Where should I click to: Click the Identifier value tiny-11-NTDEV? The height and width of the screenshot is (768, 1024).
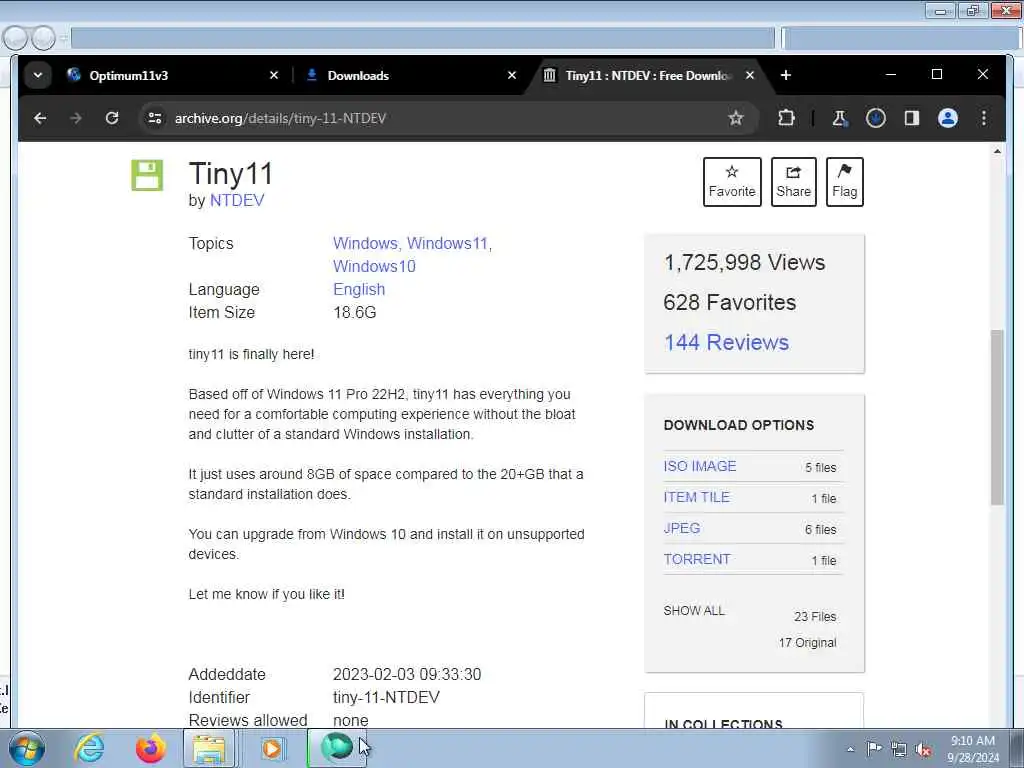point(386,697)
